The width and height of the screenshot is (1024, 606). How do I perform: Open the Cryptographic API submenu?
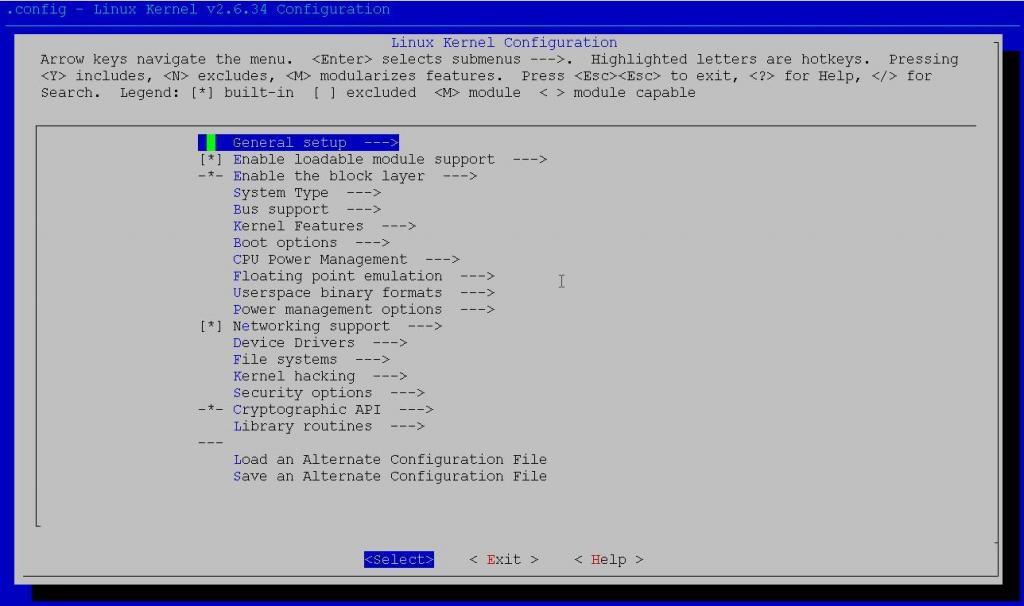pos(333,409)
